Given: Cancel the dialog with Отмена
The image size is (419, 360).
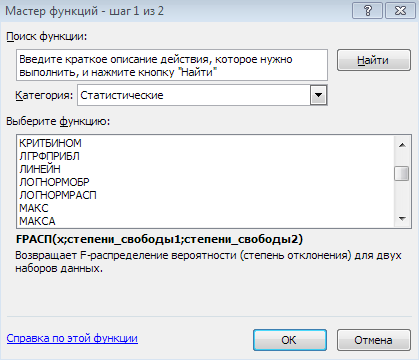Looking at the screenshot, I should click(374, 340).
